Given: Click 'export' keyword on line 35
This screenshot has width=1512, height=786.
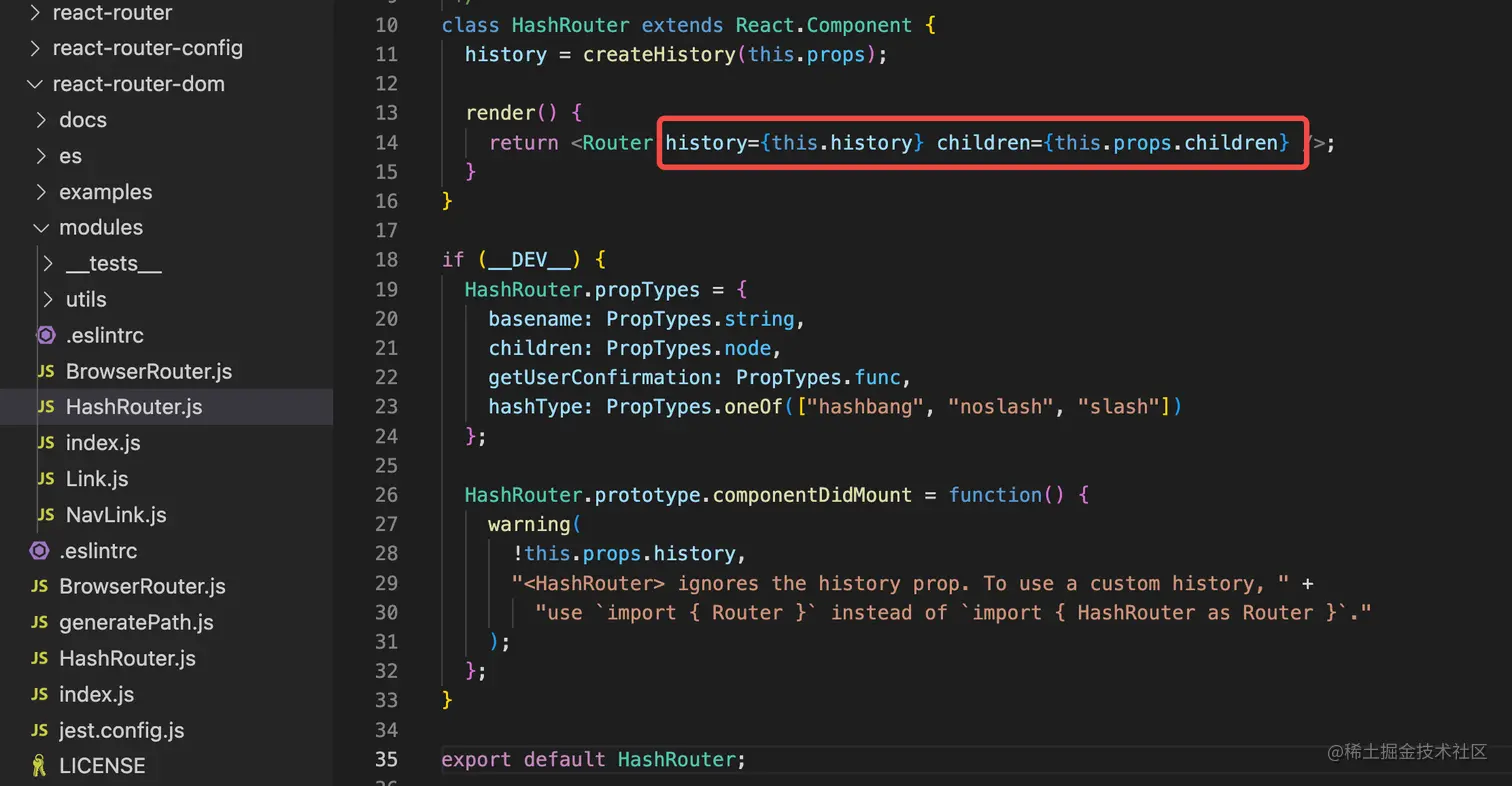Looking at the screenshot, I should point(477,759).
